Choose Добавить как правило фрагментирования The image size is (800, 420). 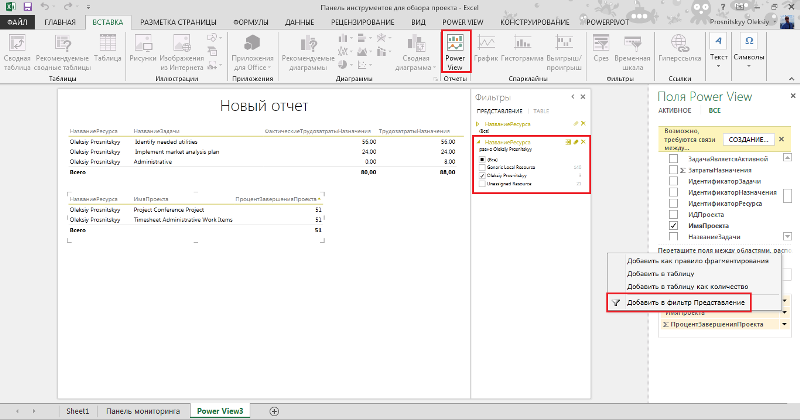tap(697, 261)
